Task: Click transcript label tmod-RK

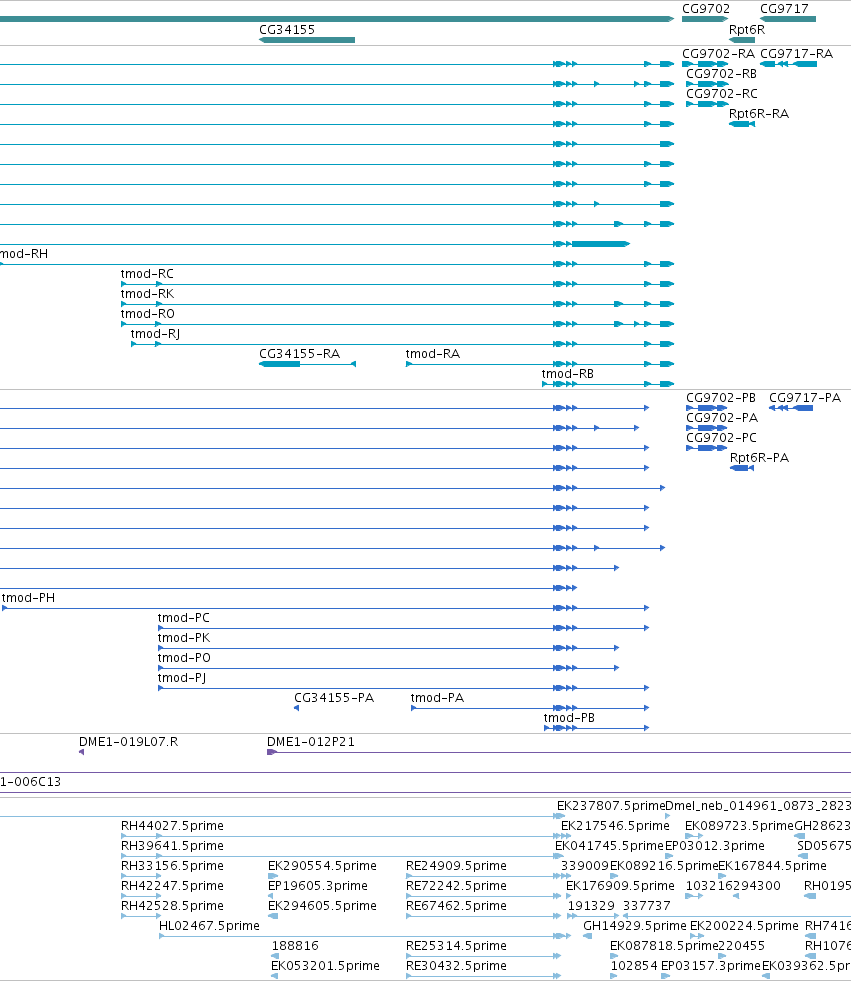Action: pos(147,294)
